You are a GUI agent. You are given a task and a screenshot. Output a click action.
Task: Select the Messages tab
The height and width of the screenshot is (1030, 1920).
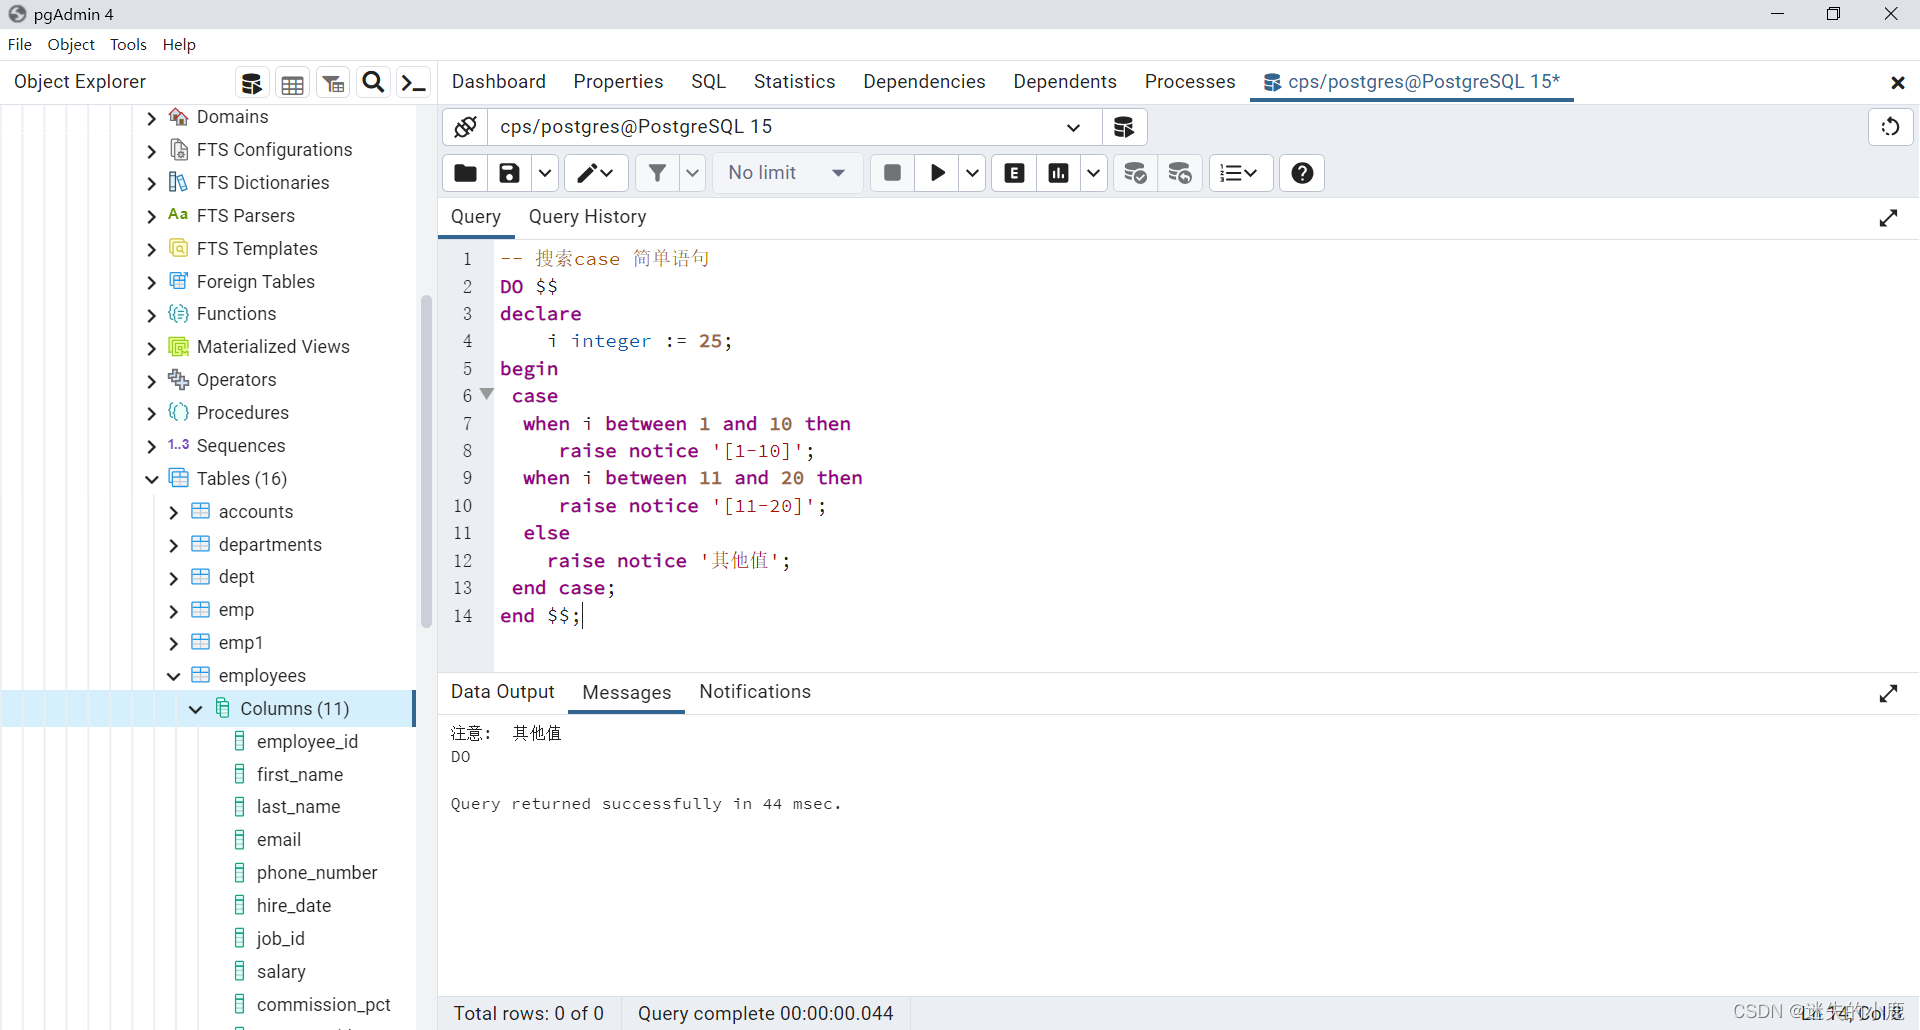pos(626,693)
